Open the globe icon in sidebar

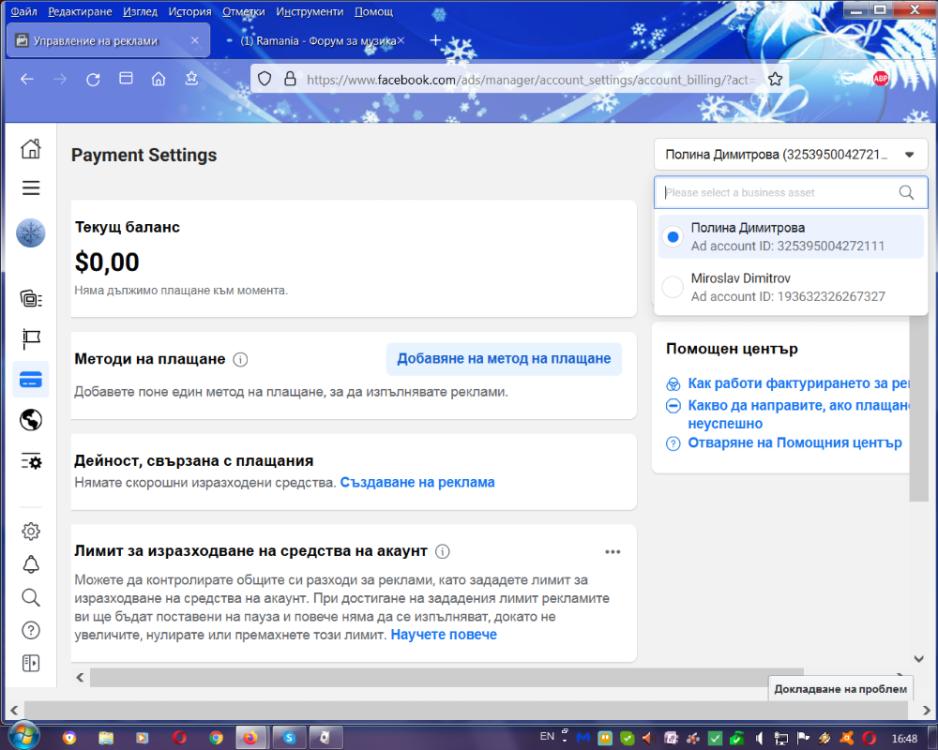(x=31, y=420)
